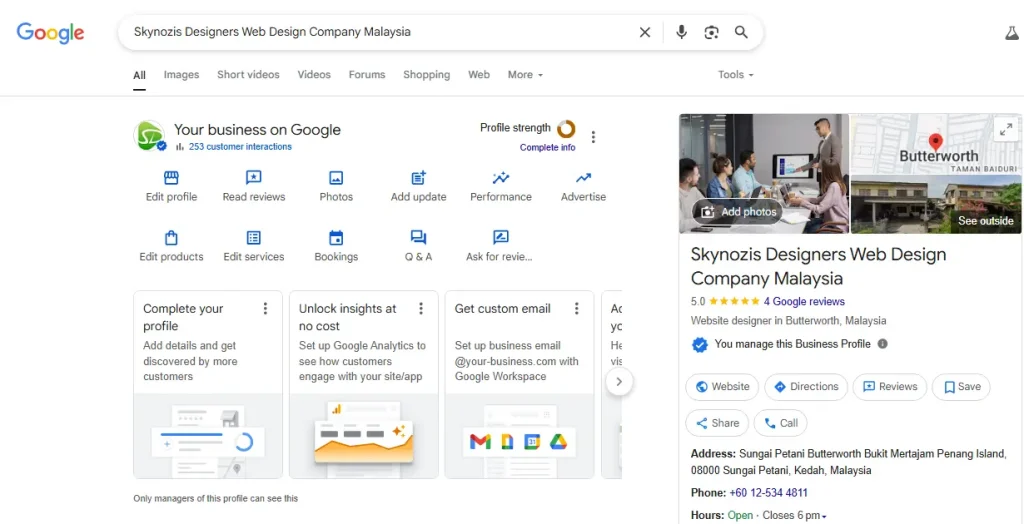
Task: Expand business hours next to Closes 6 pm
Action: tap(824, 516)
